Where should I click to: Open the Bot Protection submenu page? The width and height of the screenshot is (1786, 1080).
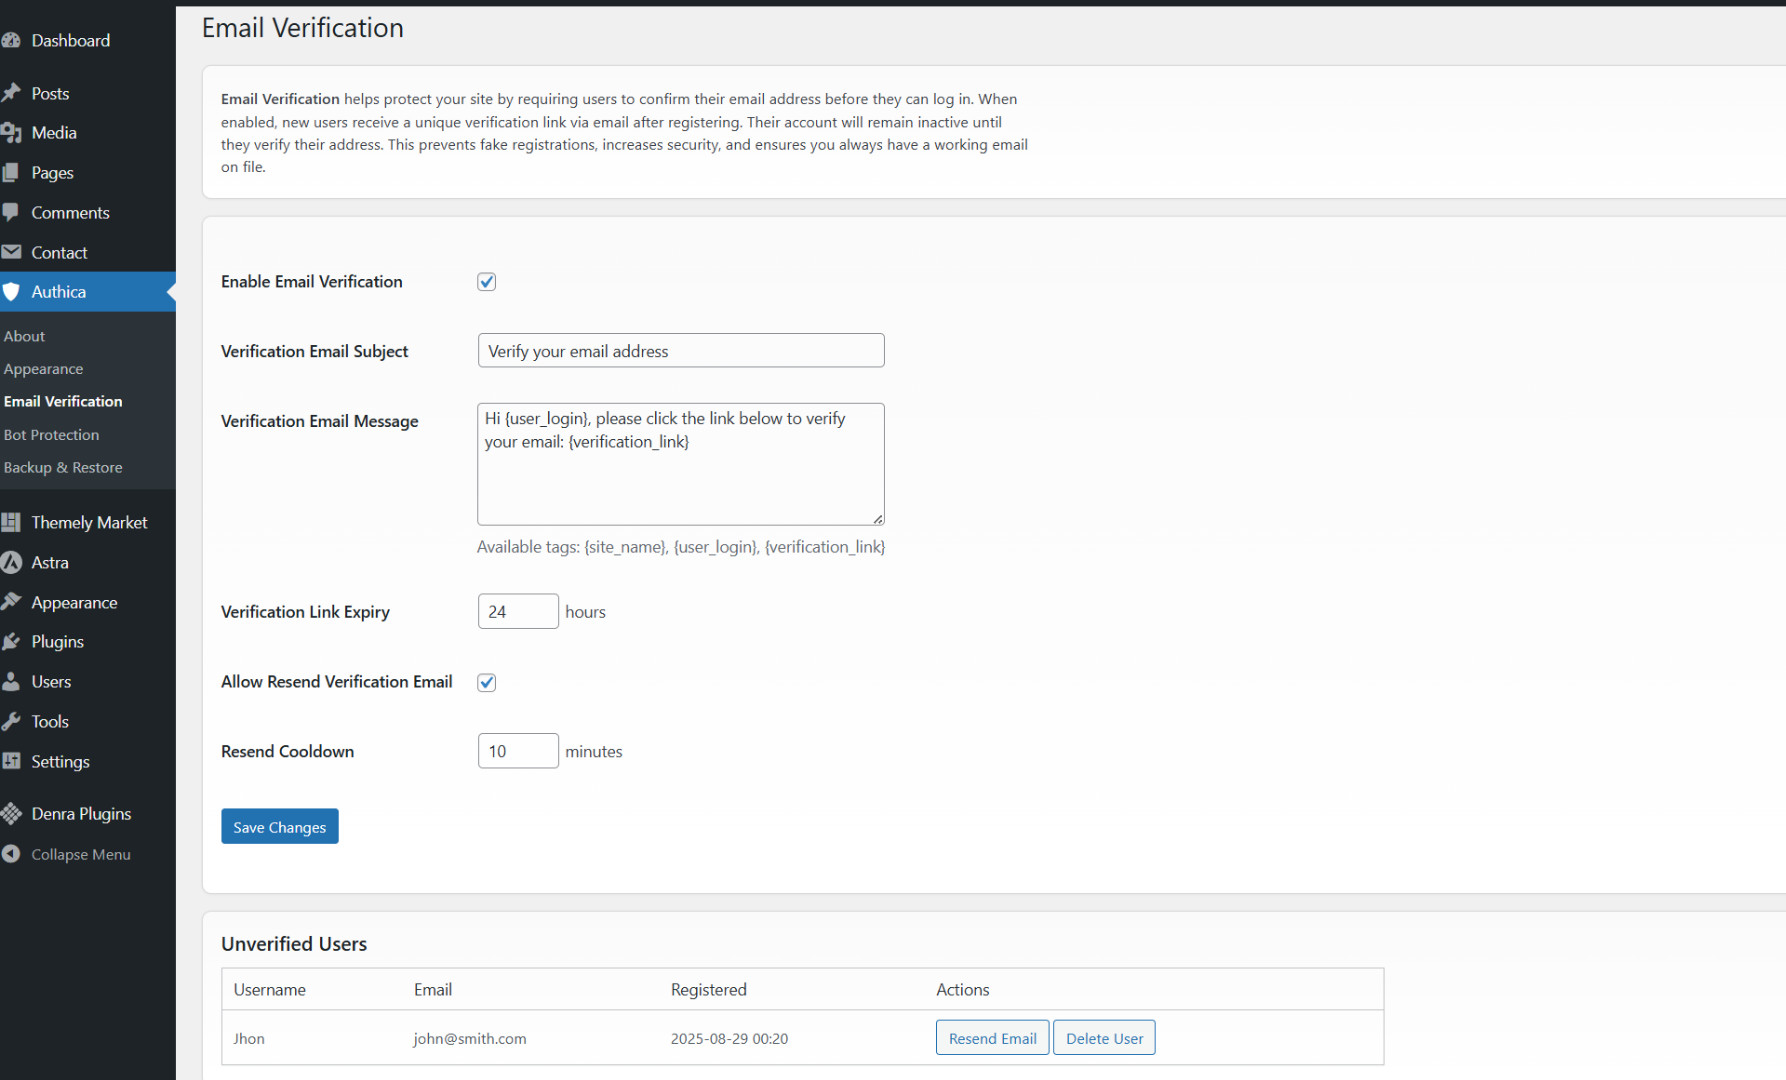51,435
